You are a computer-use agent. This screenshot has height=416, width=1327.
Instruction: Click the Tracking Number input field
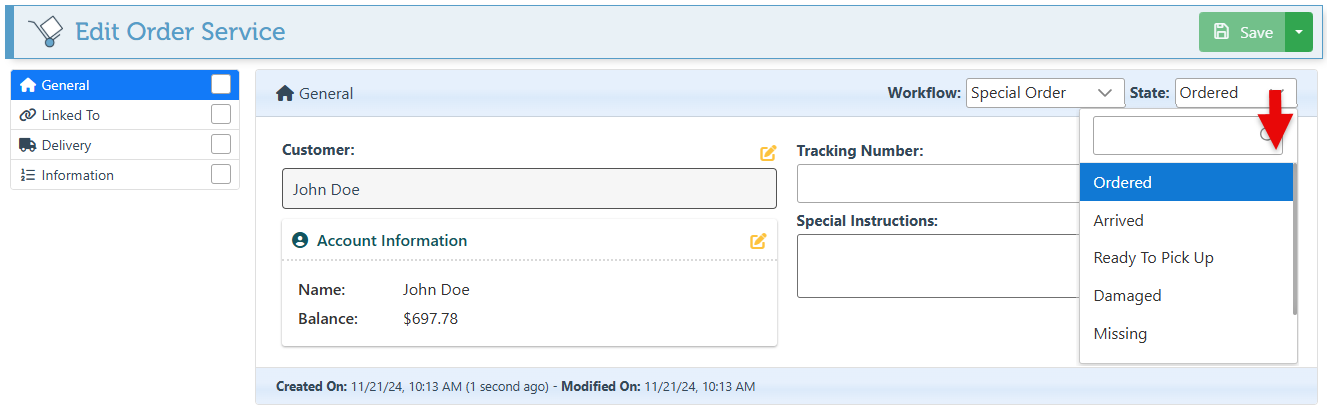937,183
